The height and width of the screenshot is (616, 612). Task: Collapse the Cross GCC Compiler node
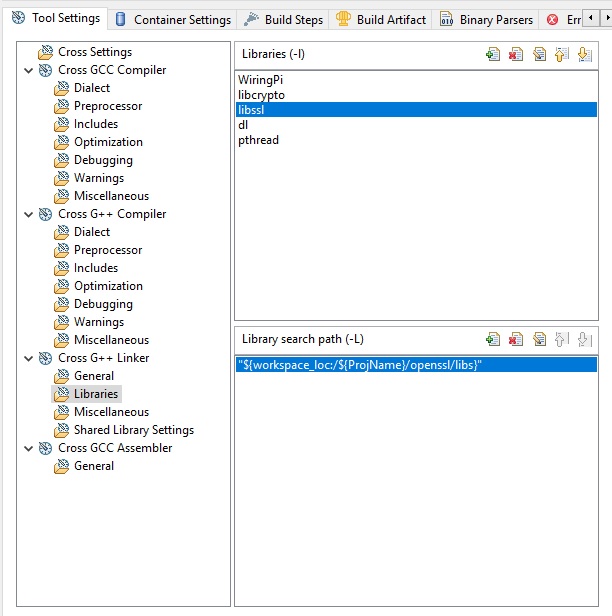click(28, 71)
